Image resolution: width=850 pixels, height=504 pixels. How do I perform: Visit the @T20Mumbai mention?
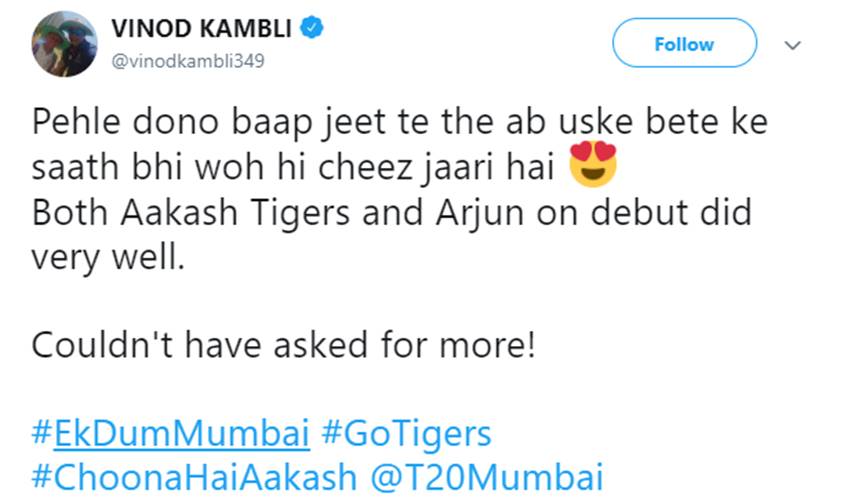coord(487,477)
